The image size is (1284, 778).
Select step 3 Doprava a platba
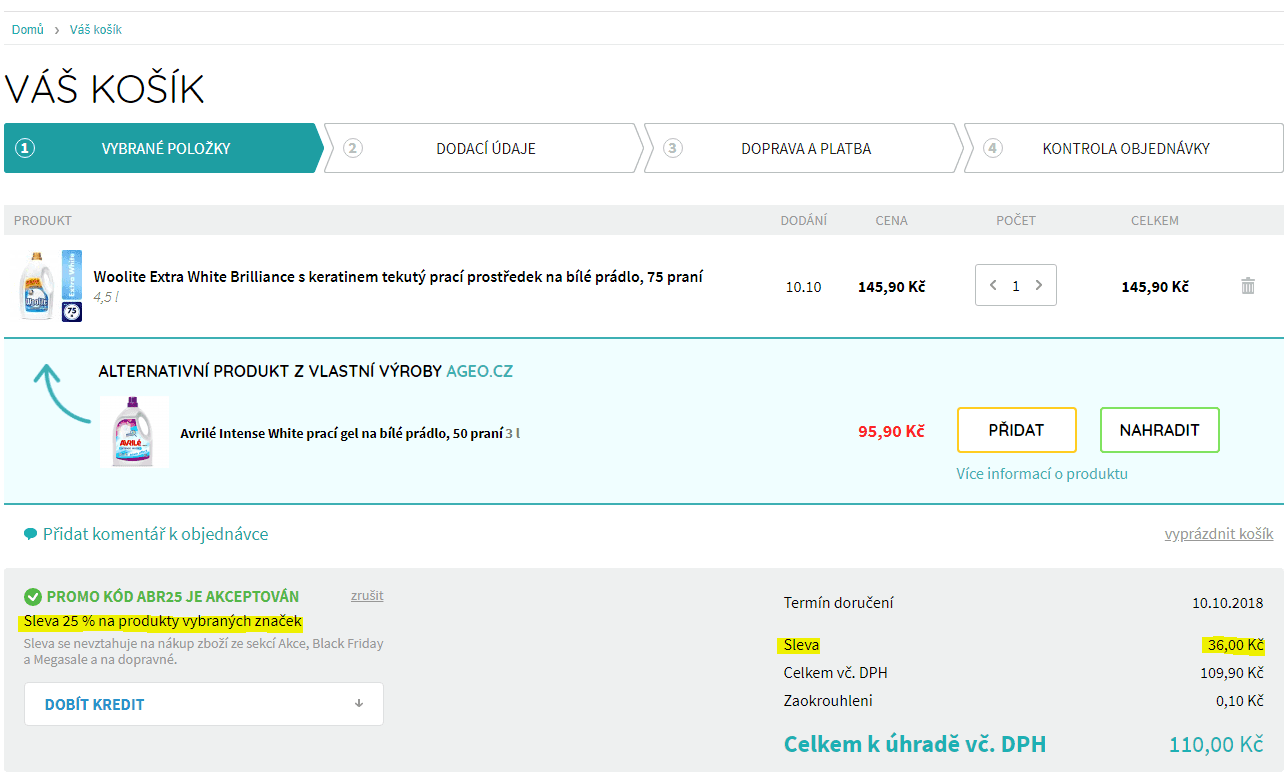(x=804, y=148)
